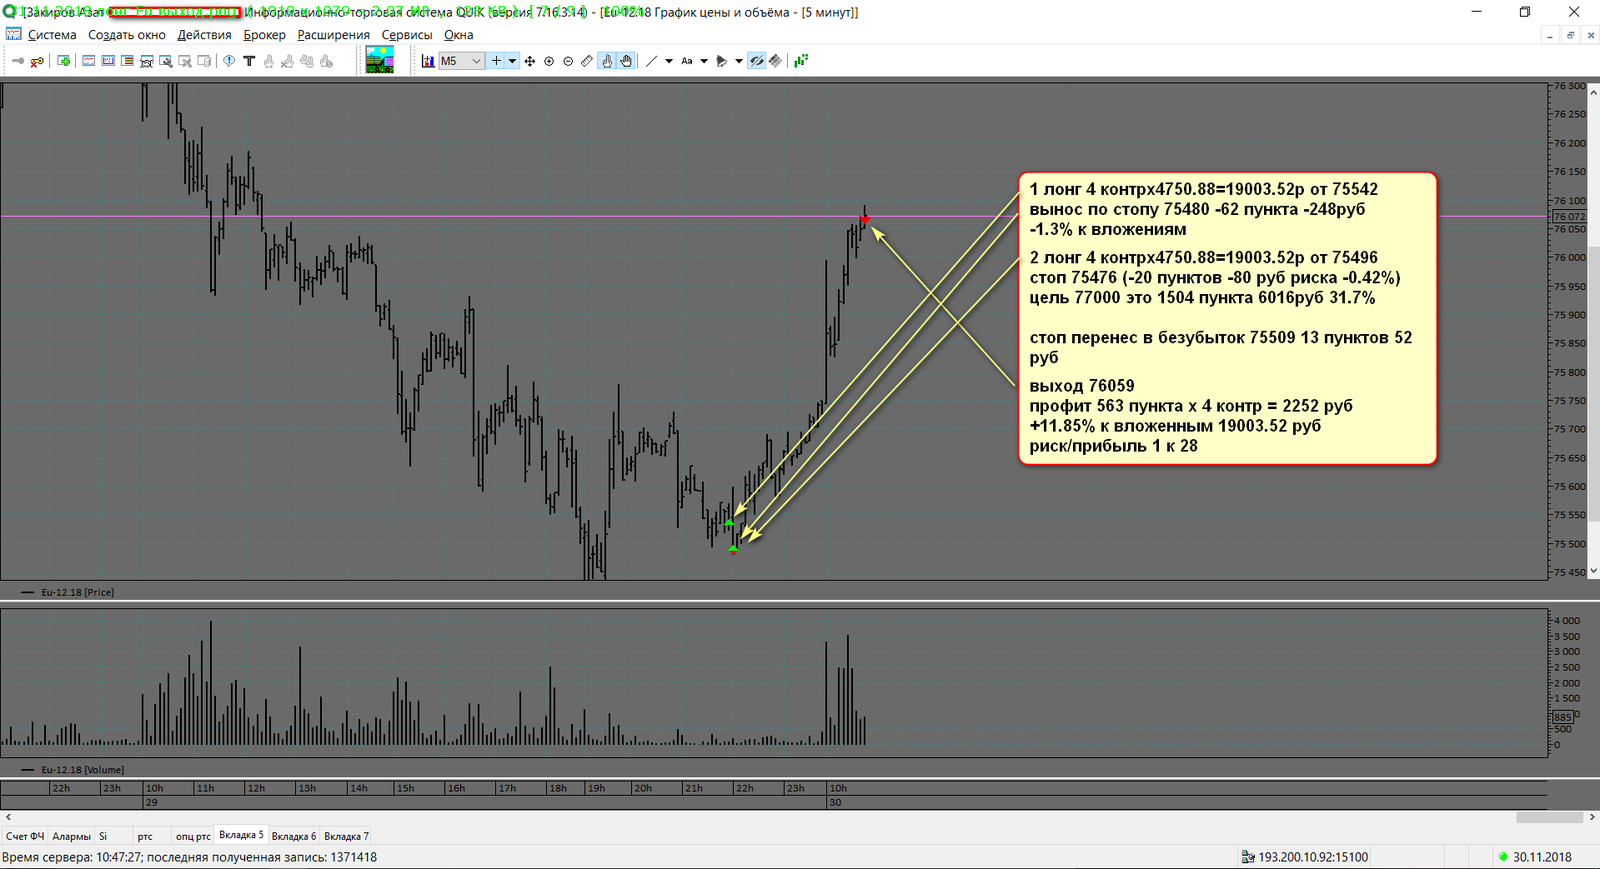The image size is (1600, 869).
Task: Click the 885 current volume label
Action: [1562, 717]
